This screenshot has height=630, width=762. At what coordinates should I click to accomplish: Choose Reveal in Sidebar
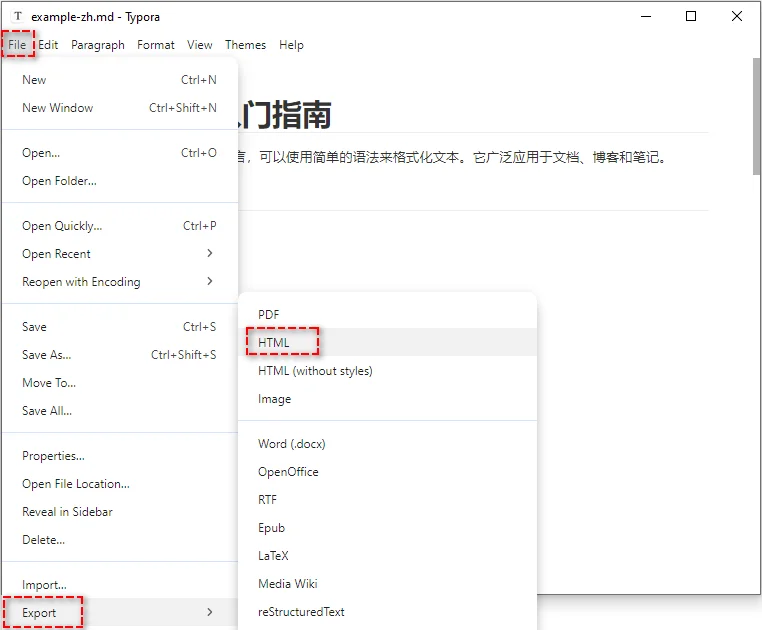[x=120, y=512]
